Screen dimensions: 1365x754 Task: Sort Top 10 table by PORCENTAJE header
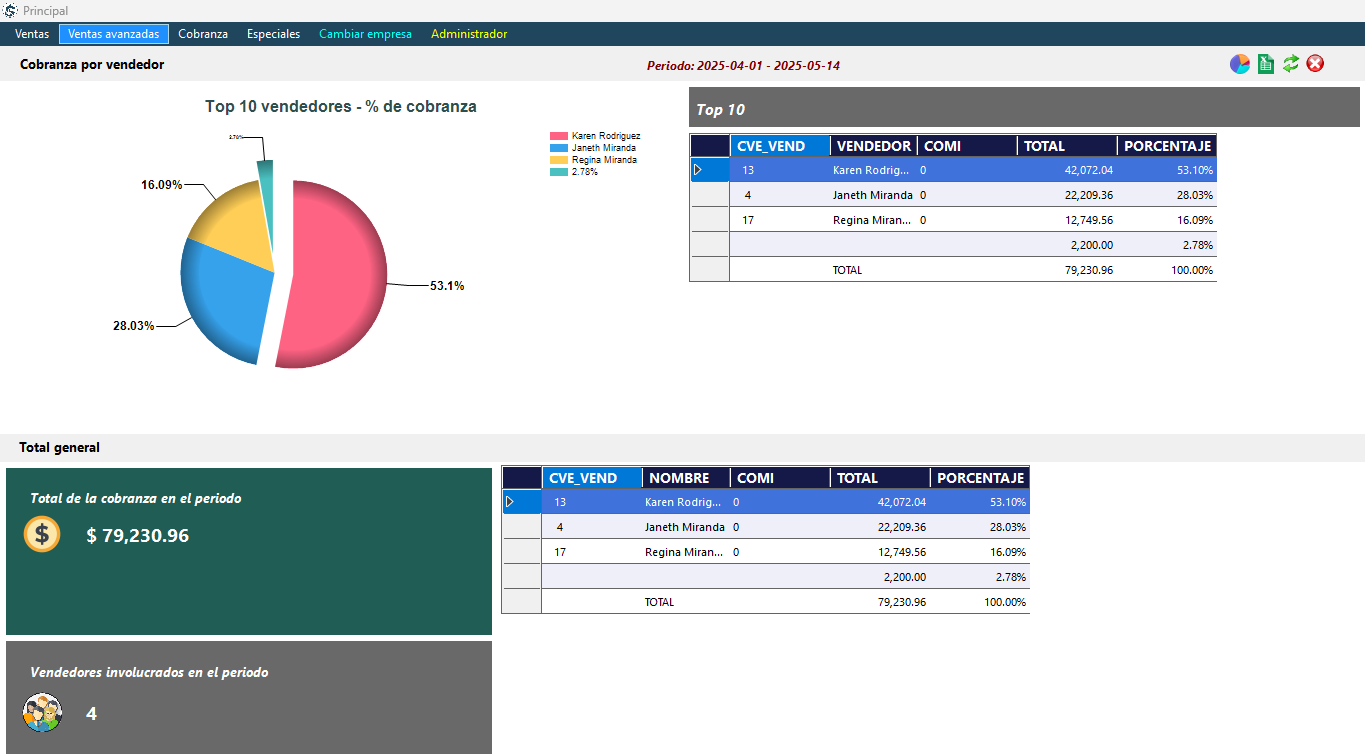pyautogui.click(x=1166, y=146)
